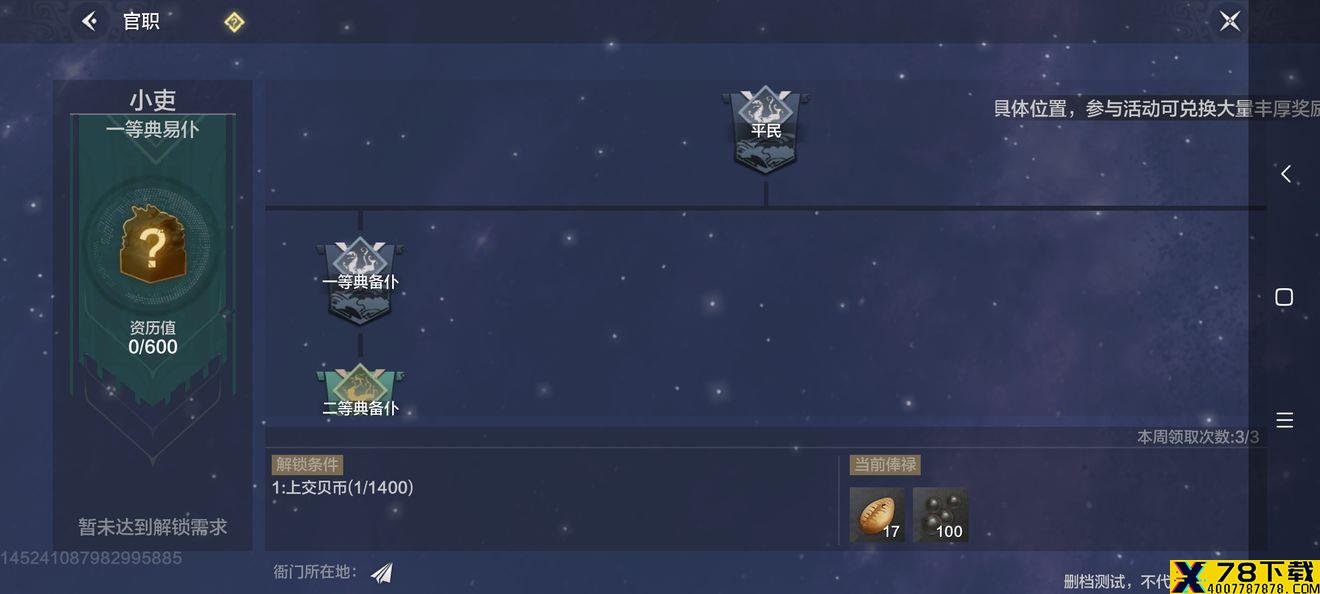Select the 一等典备仆 rank badge
The height and width of the screenshot is (594, 1320).
click(x=360, y=282)
